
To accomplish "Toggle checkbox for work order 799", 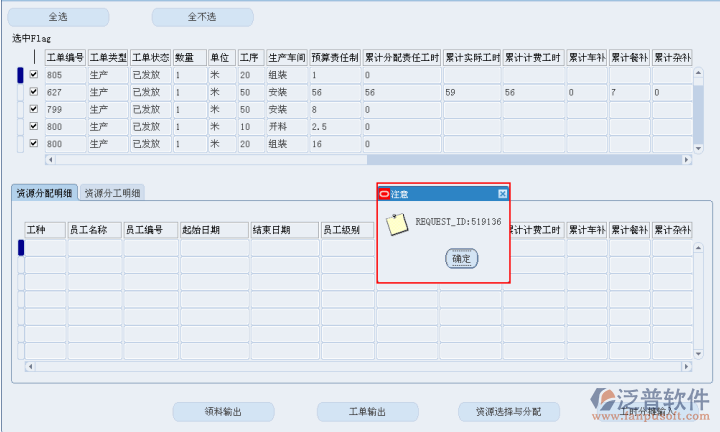I will tap(35, 109).
